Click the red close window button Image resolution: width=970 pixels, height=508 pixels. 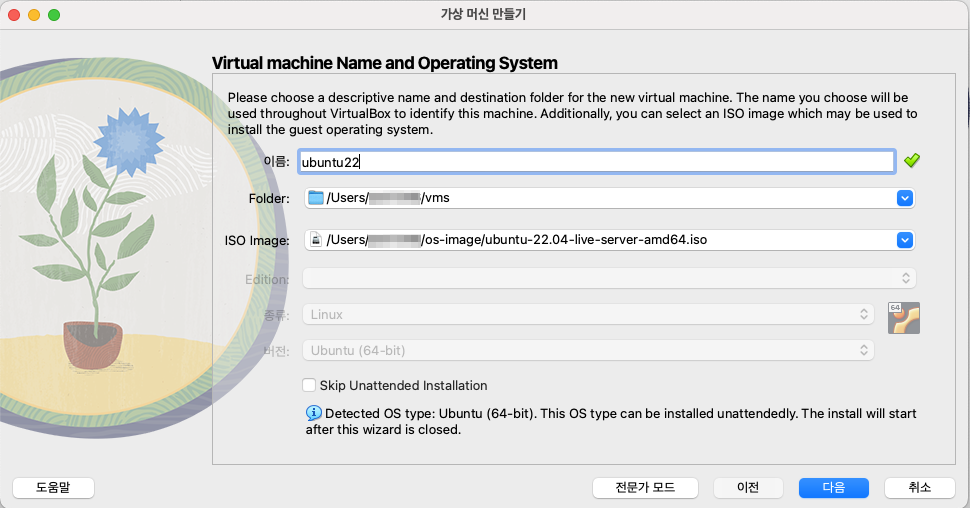point(14,15)
